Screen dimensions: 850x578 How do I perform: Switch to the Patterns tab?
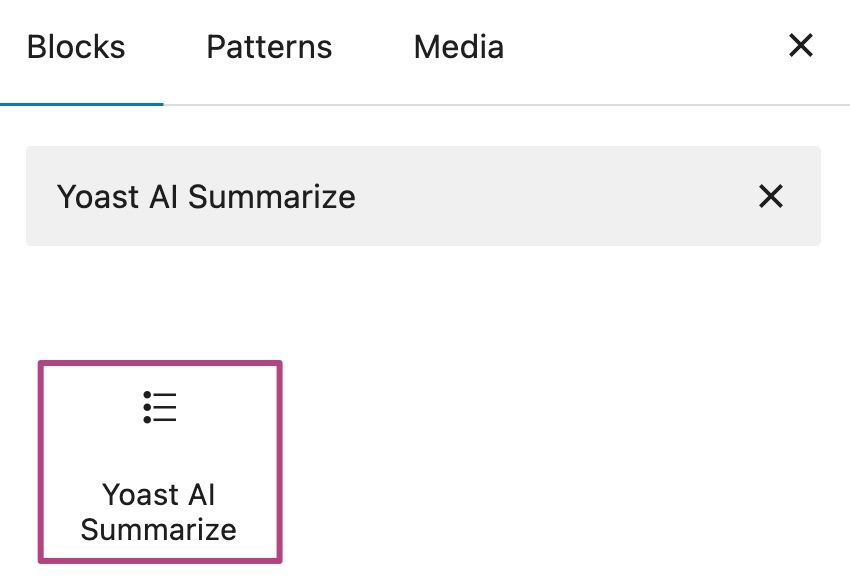[x=268, y=47]
